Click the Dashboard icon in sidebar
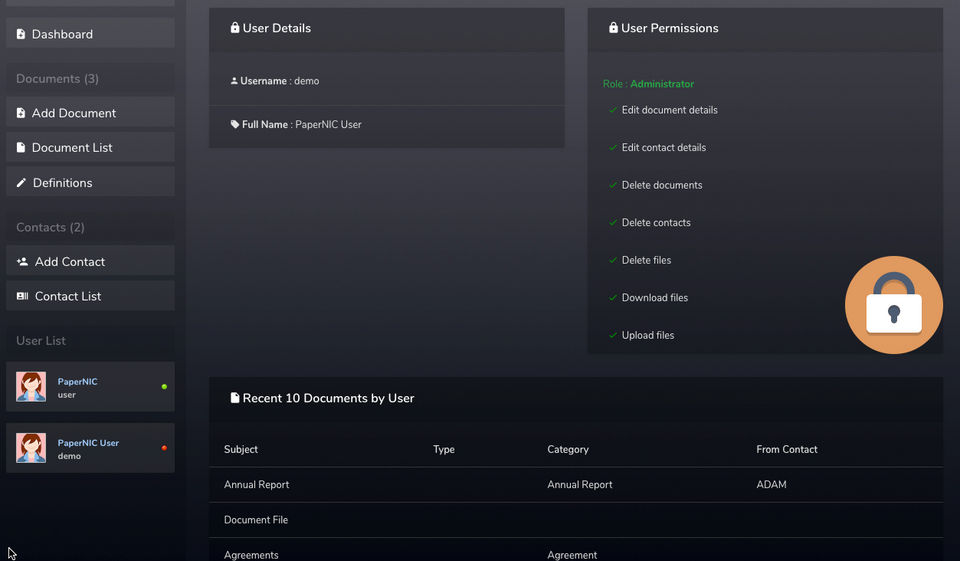The height and width of the screenshot is (561, 960). [x=21, y=34]
